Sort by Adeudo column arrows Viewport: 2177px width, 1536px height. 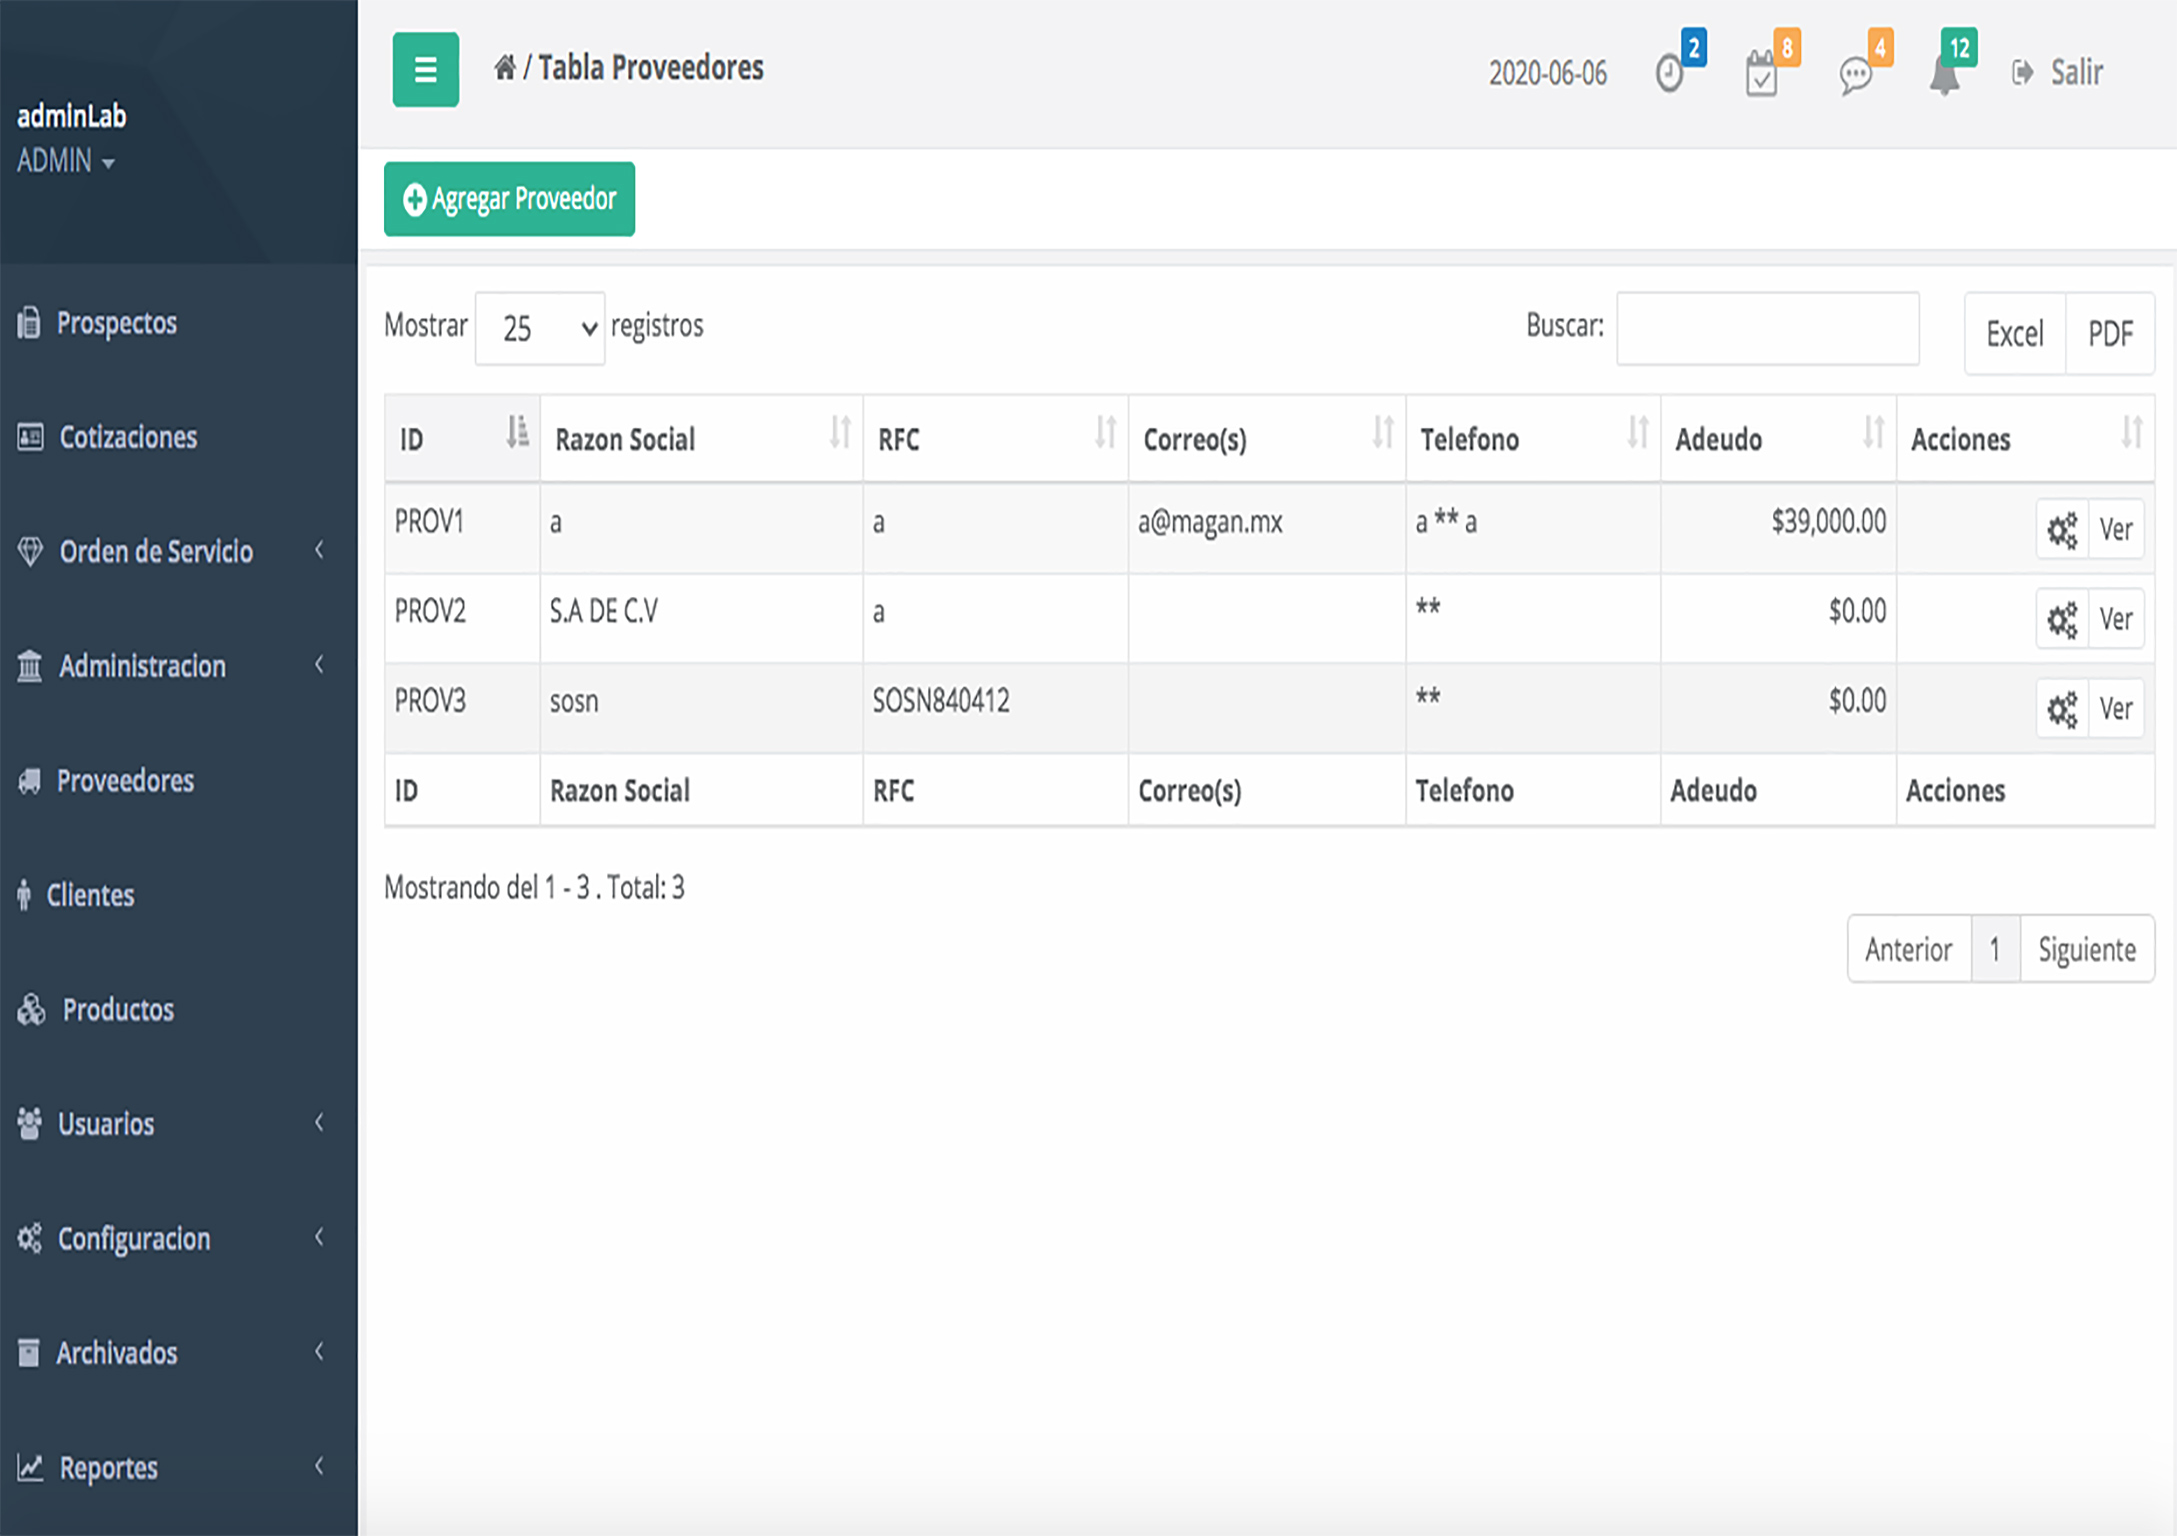[1873, 432]
